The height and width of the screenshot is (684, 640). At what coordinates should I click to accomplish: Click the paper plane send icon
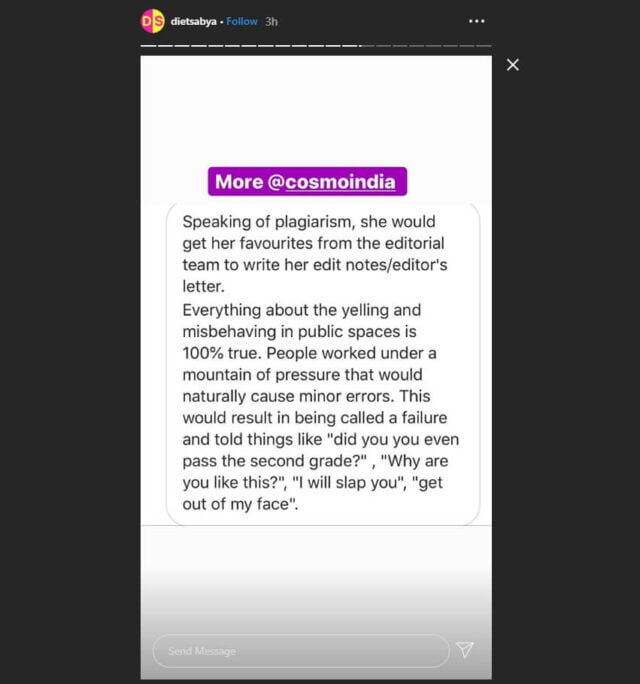(x=465, y=650)
